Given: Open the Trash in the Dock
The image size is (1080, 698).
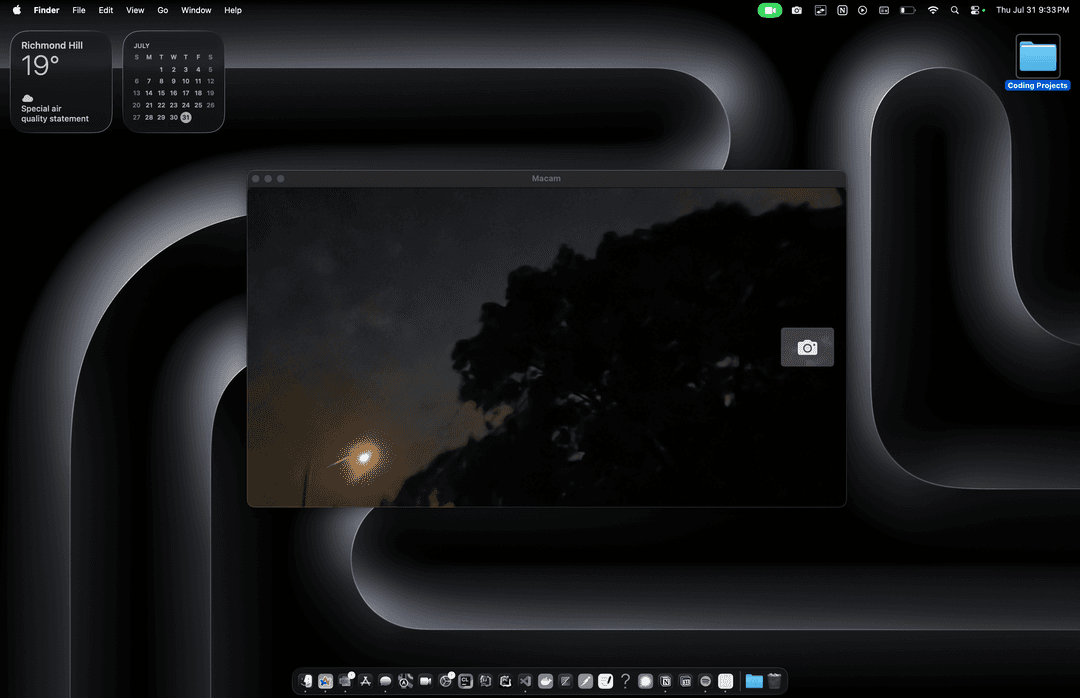Looking at the screenshot, I should coord(774,681).
